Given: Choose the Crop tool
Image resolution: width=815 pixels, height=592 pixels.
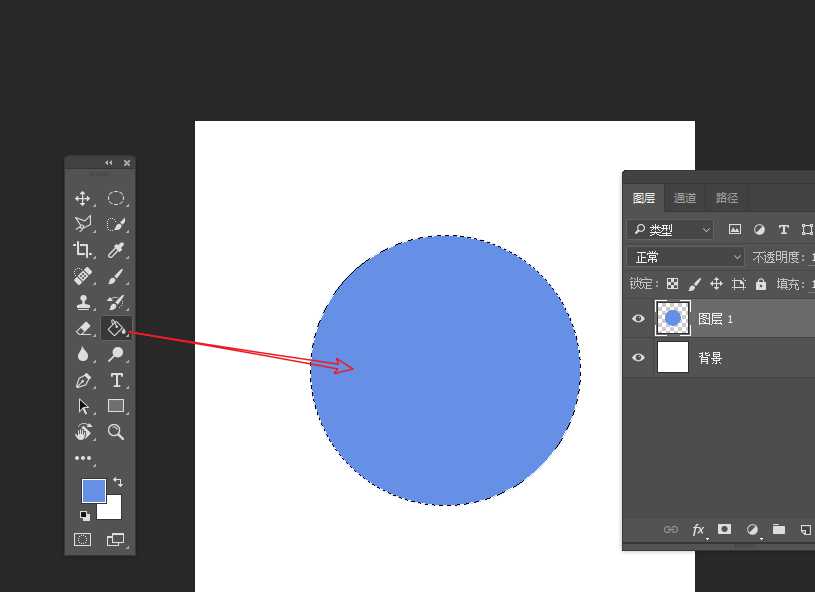Looking at the screenshot, I should pos(83,250).
